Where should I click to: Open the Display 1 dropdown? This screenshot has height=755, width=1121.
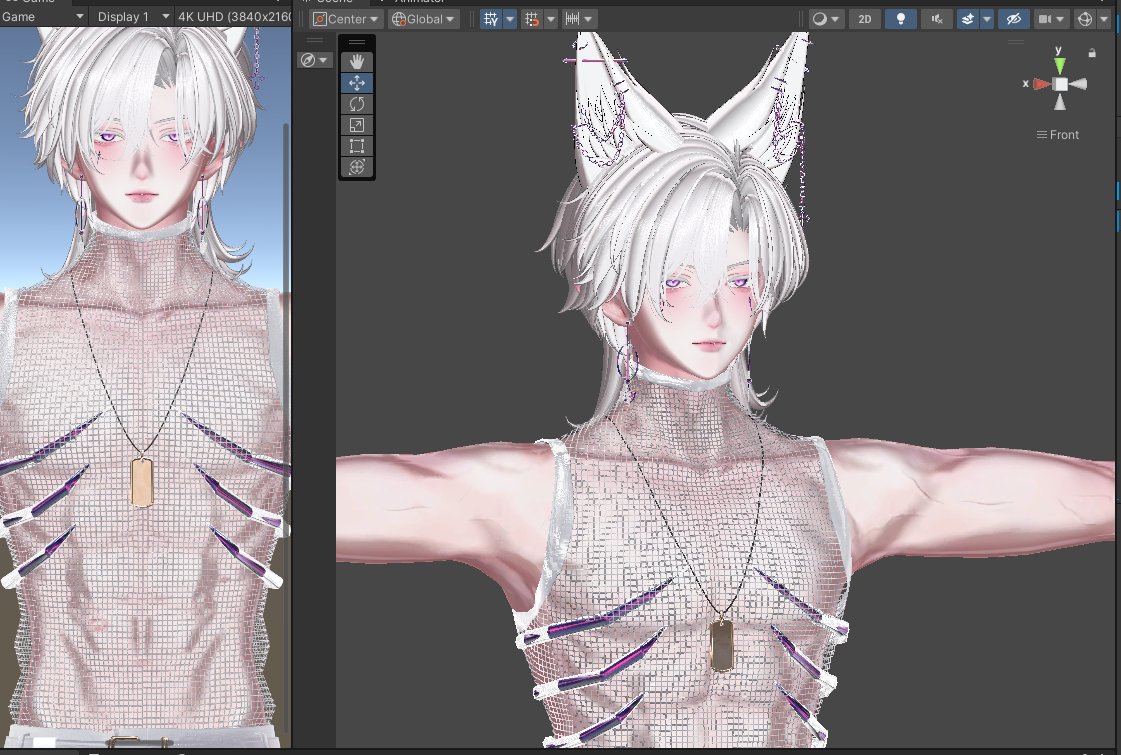[x=131, y=16]
